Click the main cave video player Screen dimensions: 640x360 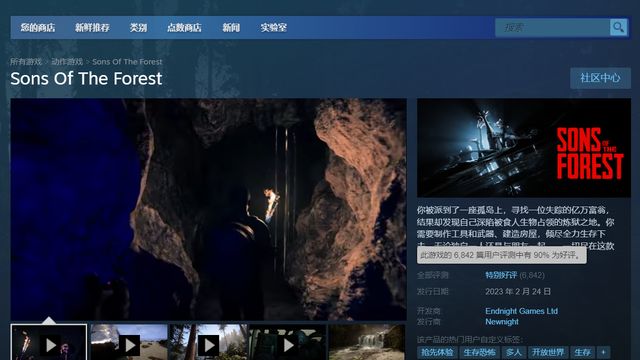pyautogui.click(x=208, y=209)
